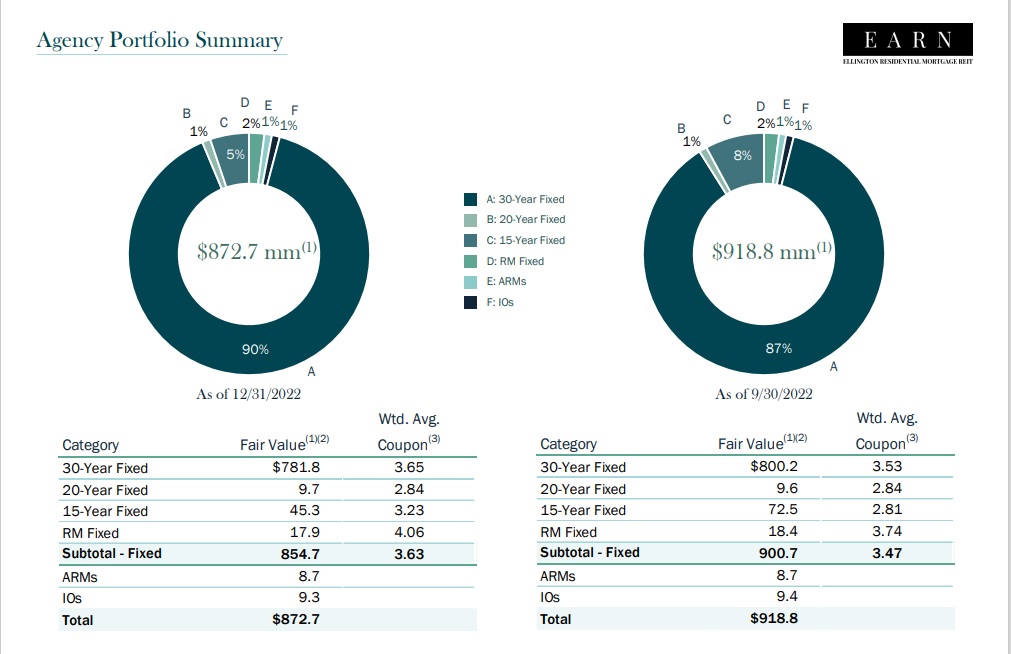The height and width of the screenshot is (654, 1011).
Task: Click the $918.8 total fair value cell
Action: click(x=774, y=618)
